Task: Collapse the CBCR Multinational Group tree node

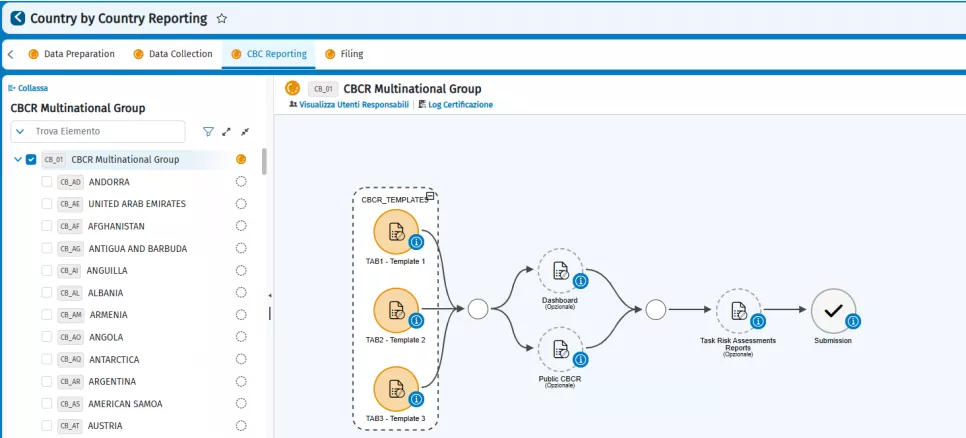Action: click(x=17, y=160)
